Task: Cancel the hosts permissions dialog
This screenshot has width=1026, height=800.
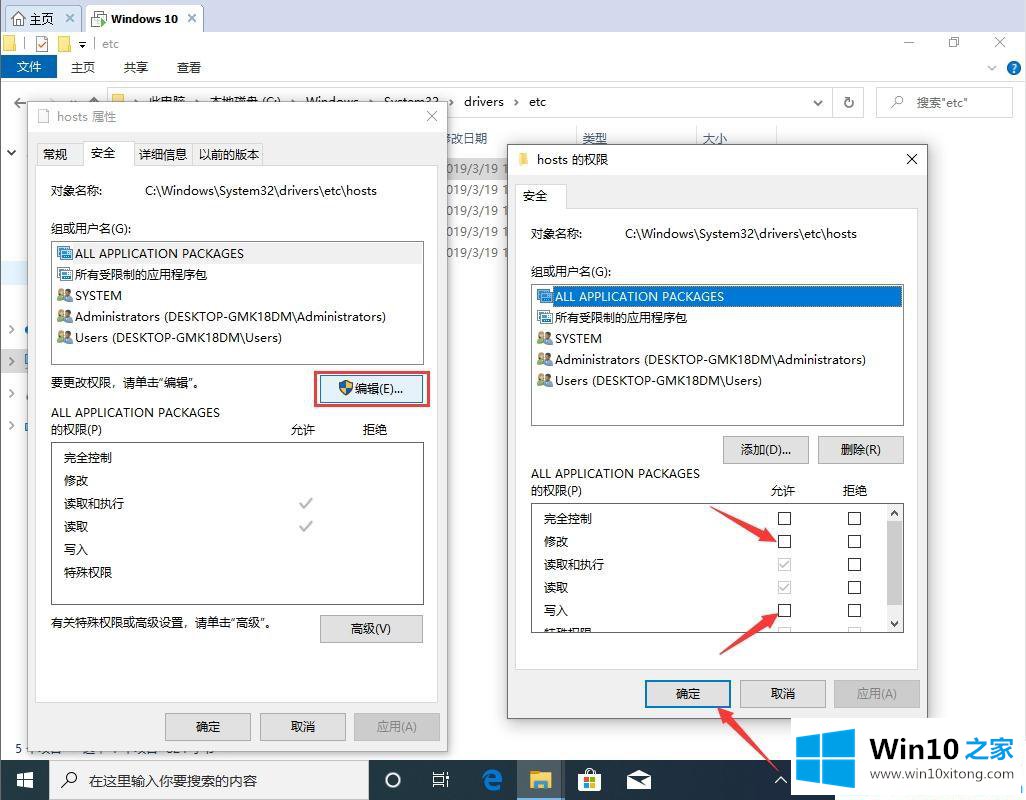Action: [x=783, y=694]
